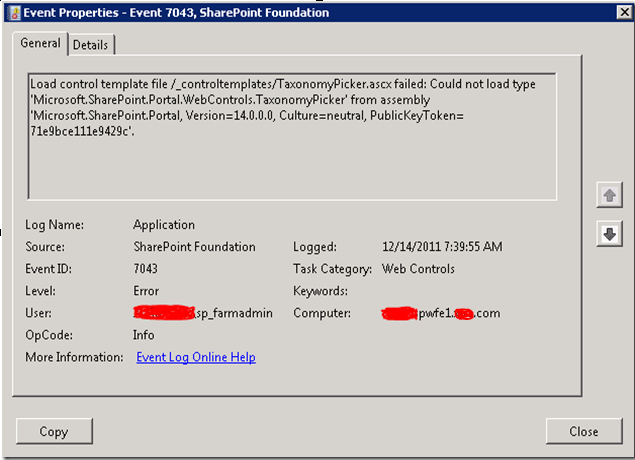Click the OpCode label

click(49, 335)
